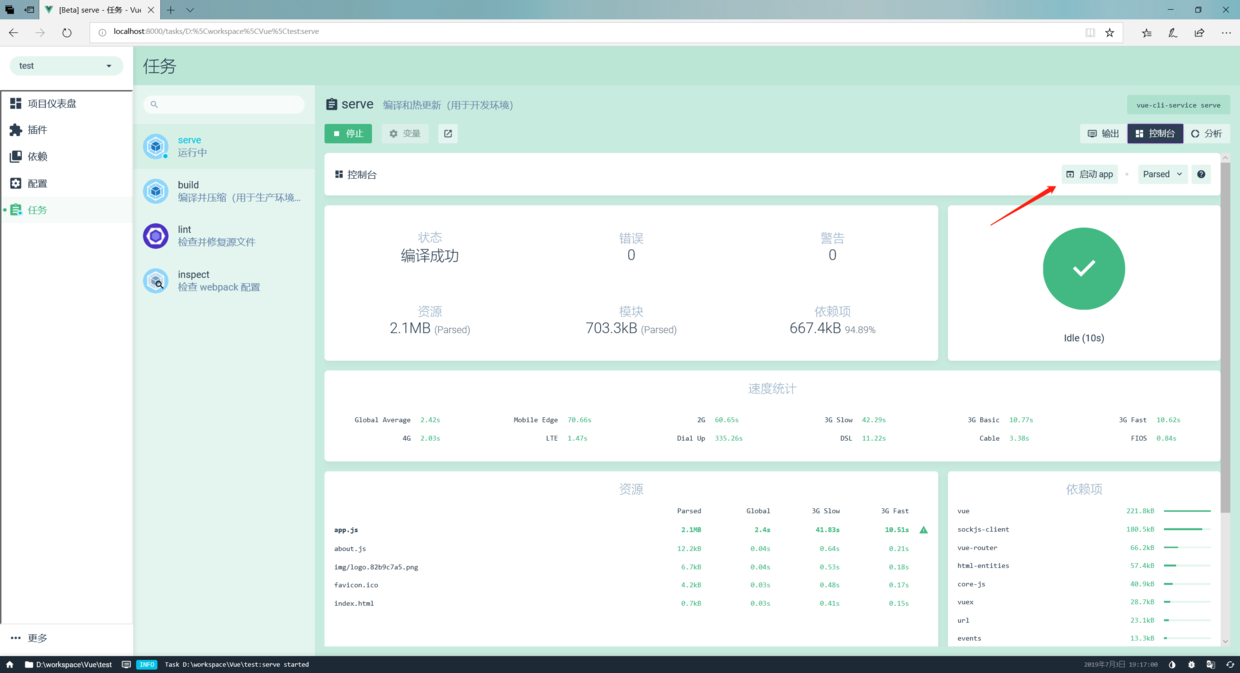This screenshot has width=1240, height=673.
Task: Select the build task icon
Action: click(155, 191)
